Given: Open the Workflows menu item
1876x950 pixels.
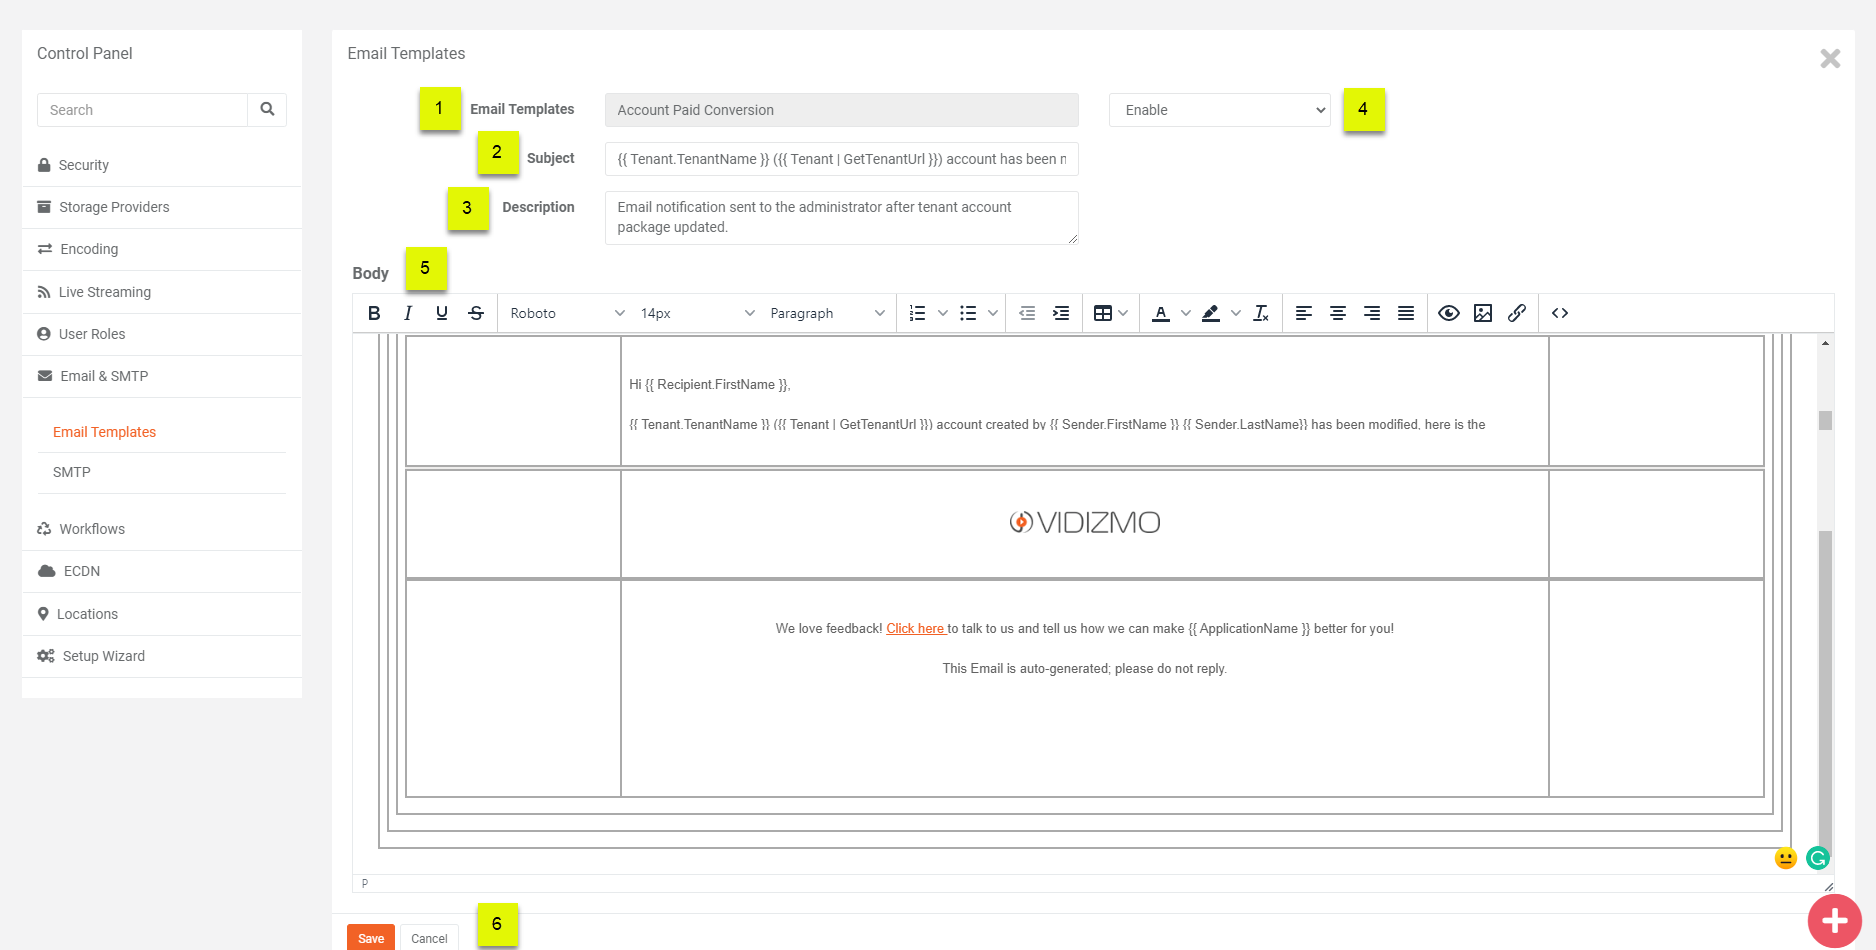Looking at the screenshot, I should point(92,529).
